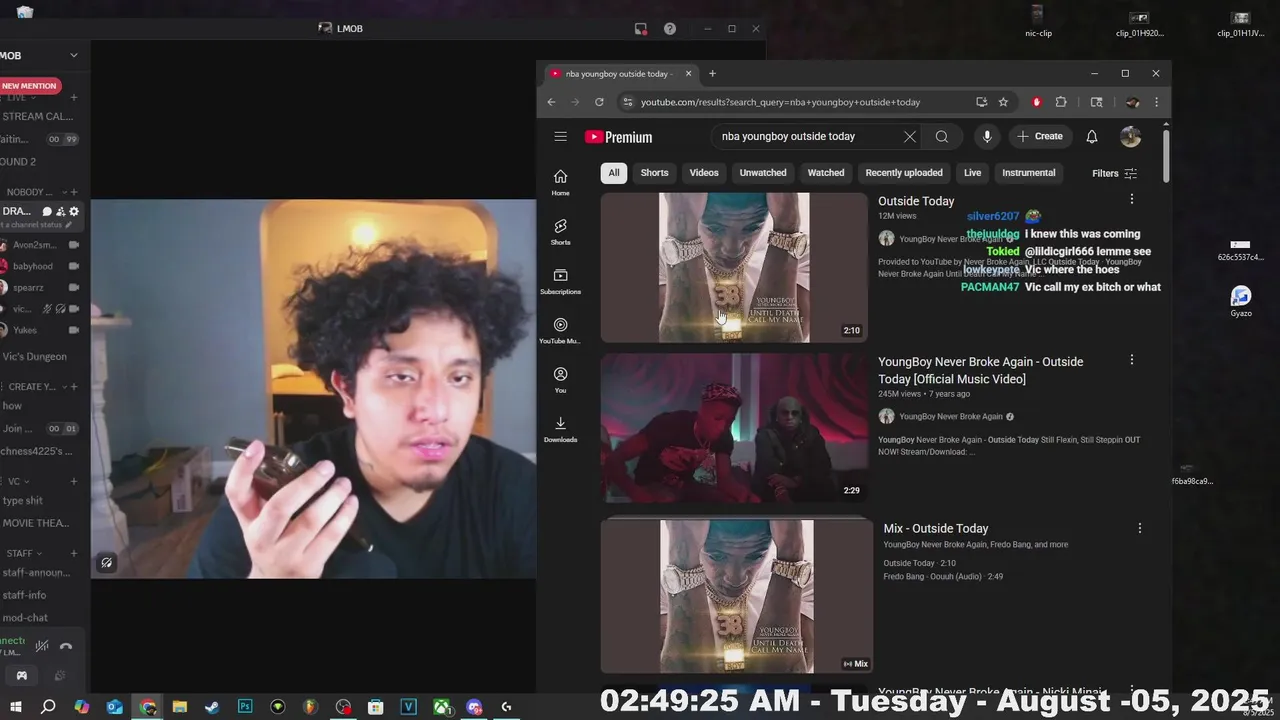Open chat bubble icon for voice channel
Screen dimensions: 1280x720
point(47,211)
